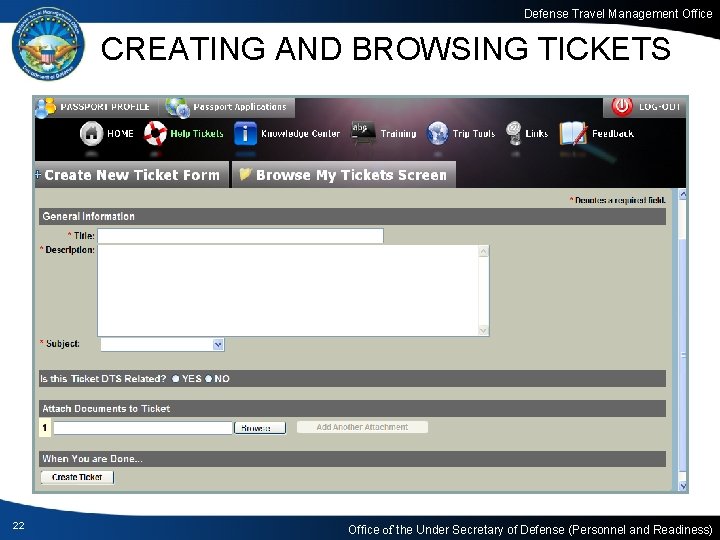
Task: Click the Browse attachment button
Action: 260,428
